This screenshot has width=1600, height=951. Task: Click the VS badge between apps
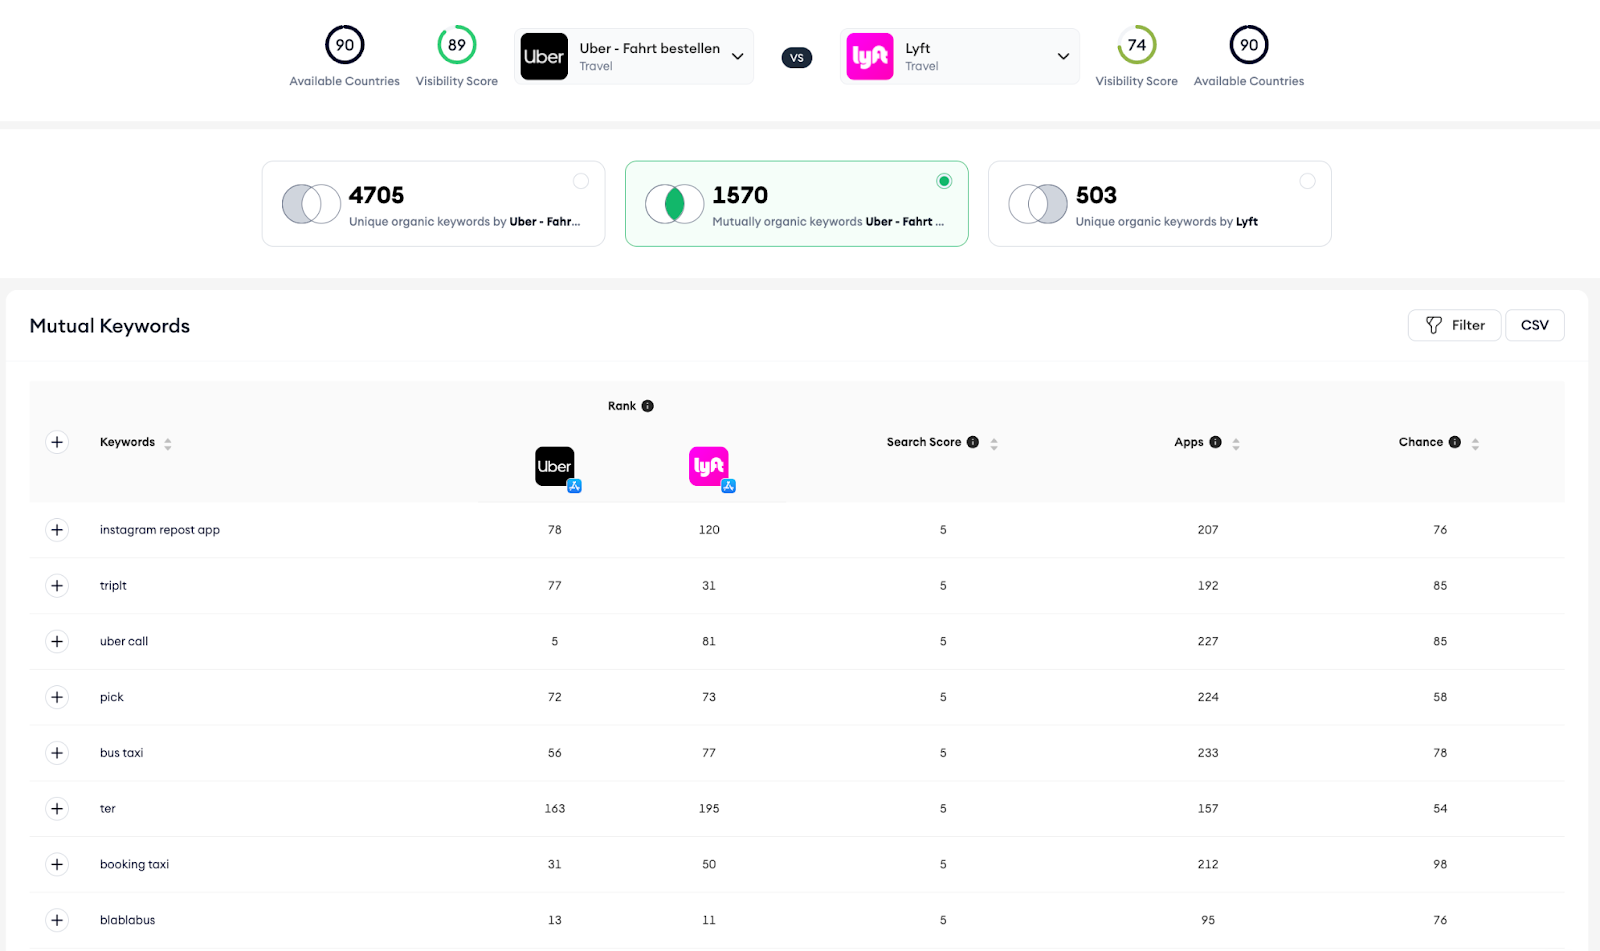797,57
